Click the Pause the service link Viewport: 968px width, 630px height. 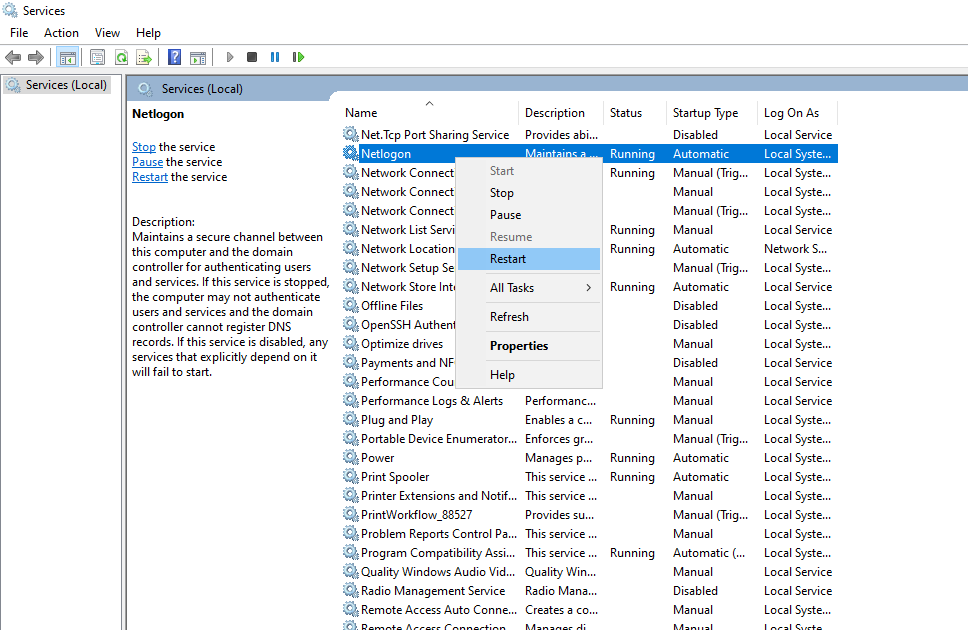(148, 162)
